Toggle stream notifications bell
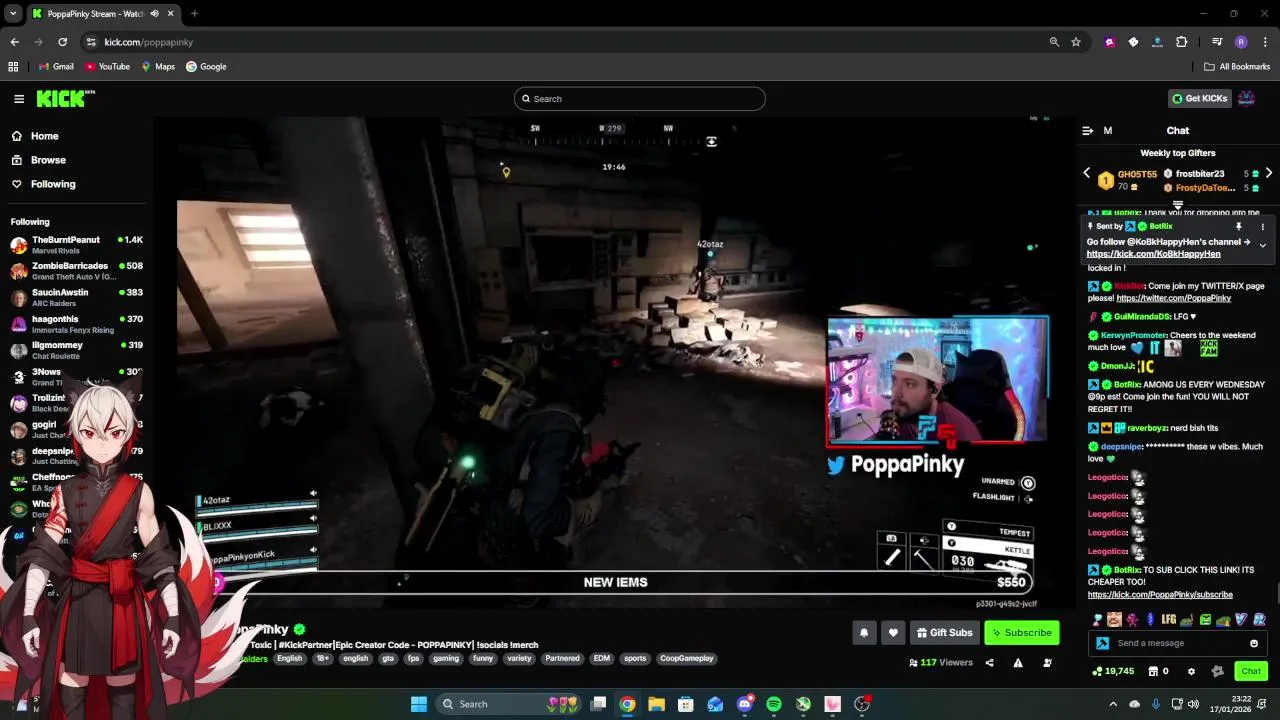 coord(864,632)
